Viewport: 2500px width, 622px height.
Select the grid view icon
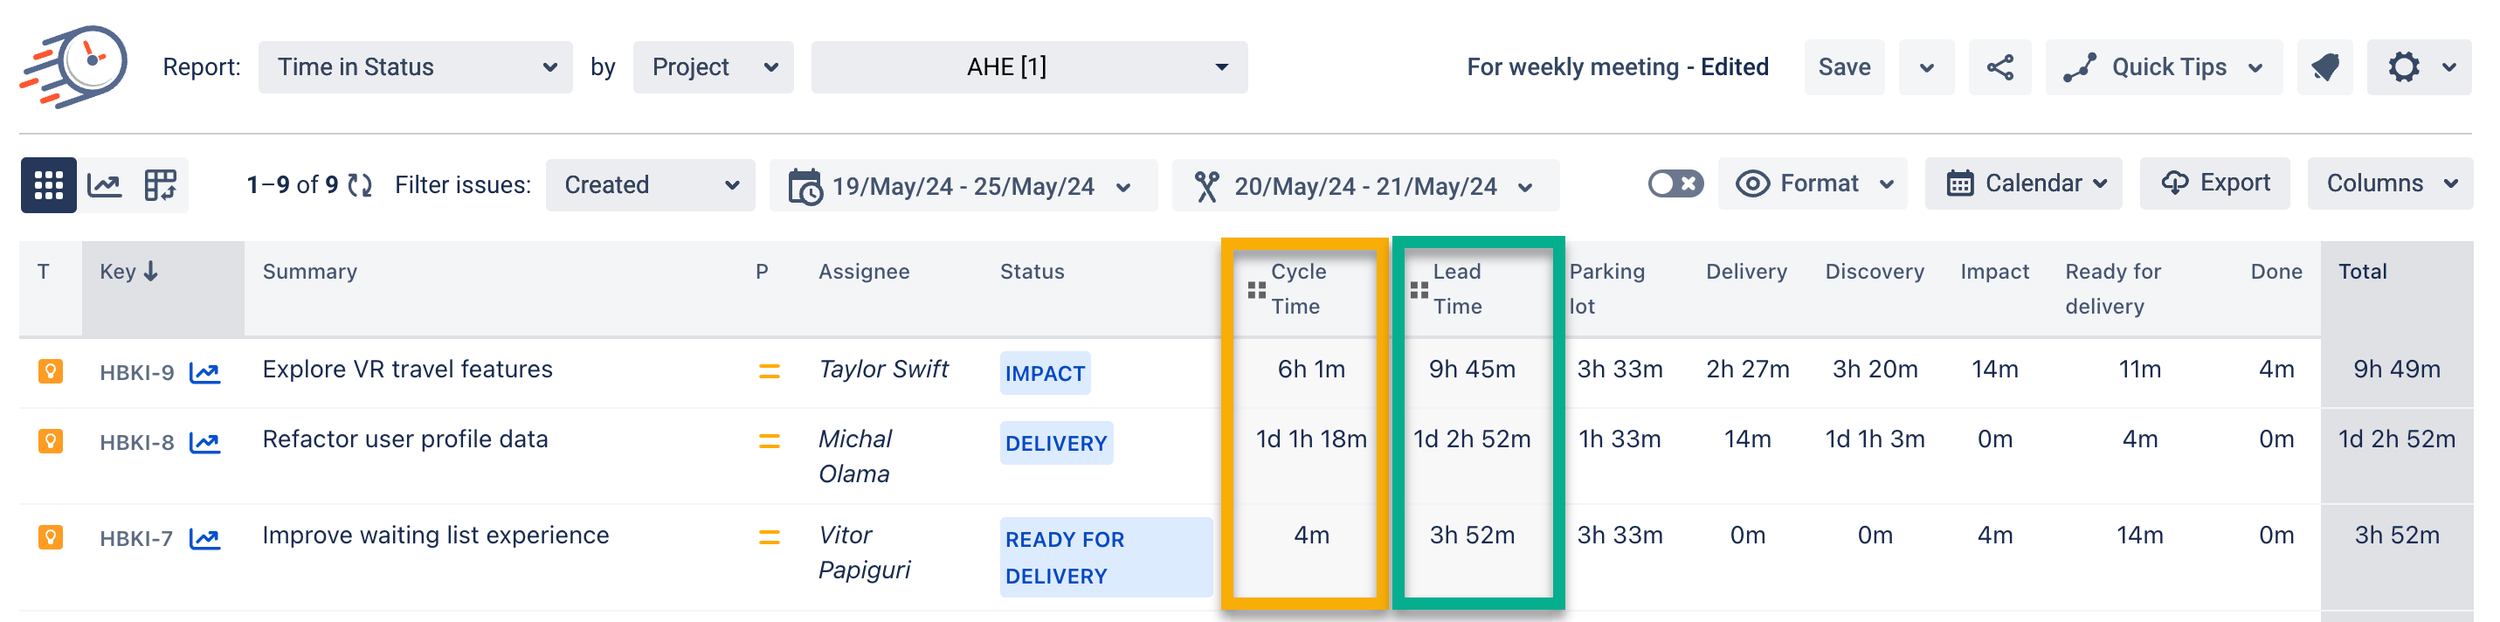48,185
